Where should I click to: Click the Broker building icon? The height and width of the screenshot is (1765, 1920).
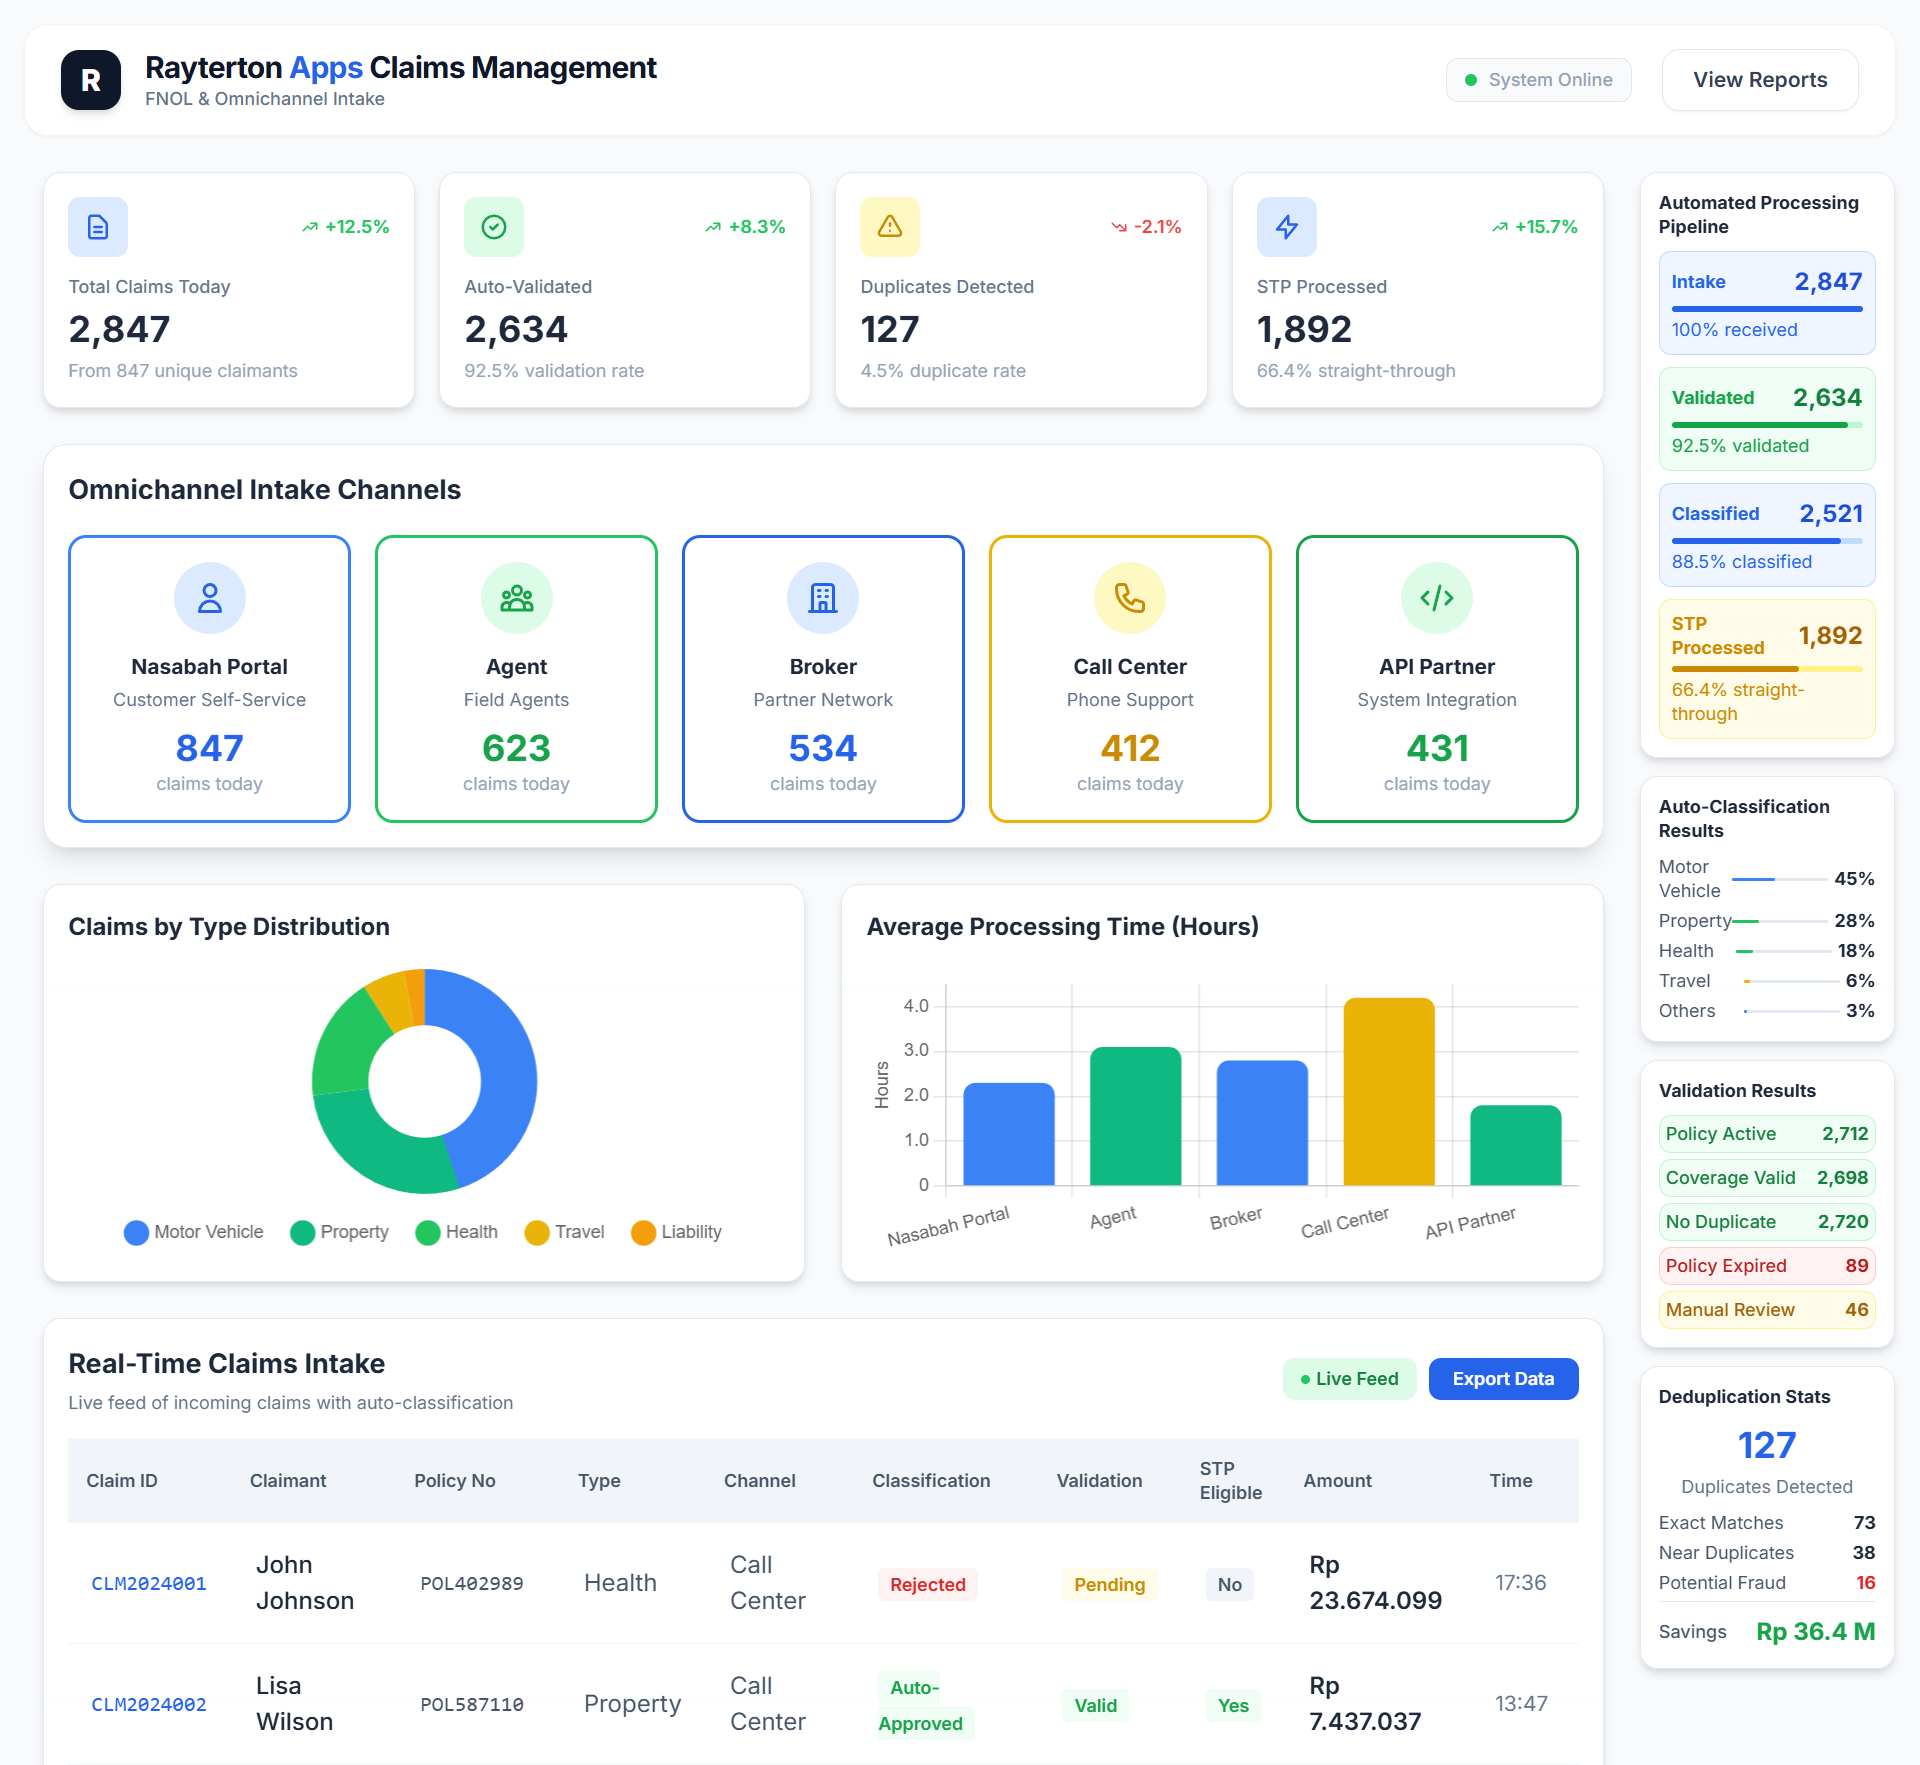tap(823, 598)
